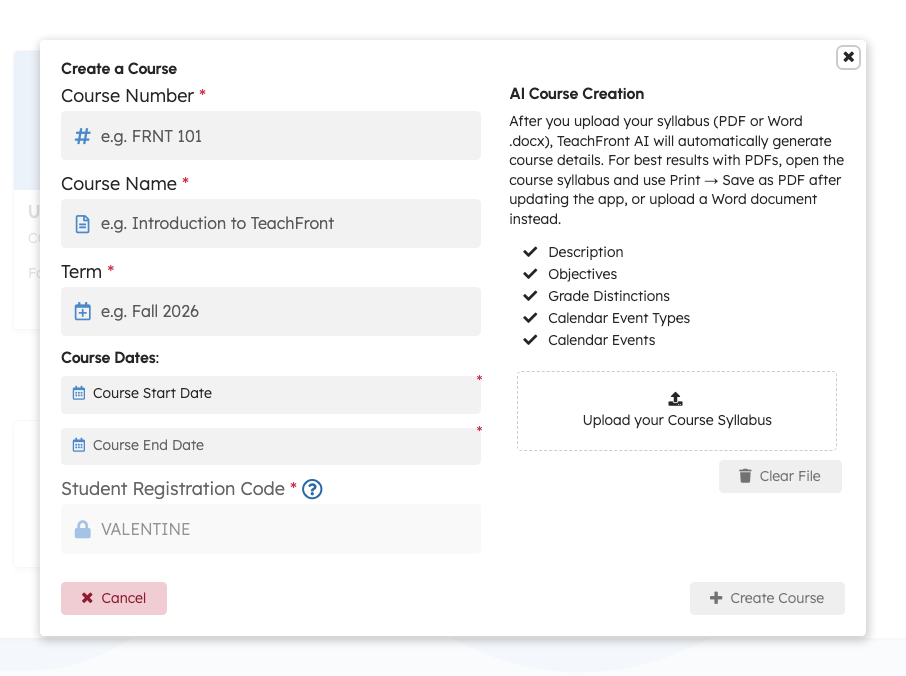Click the plus icon on Create Course

716,598
